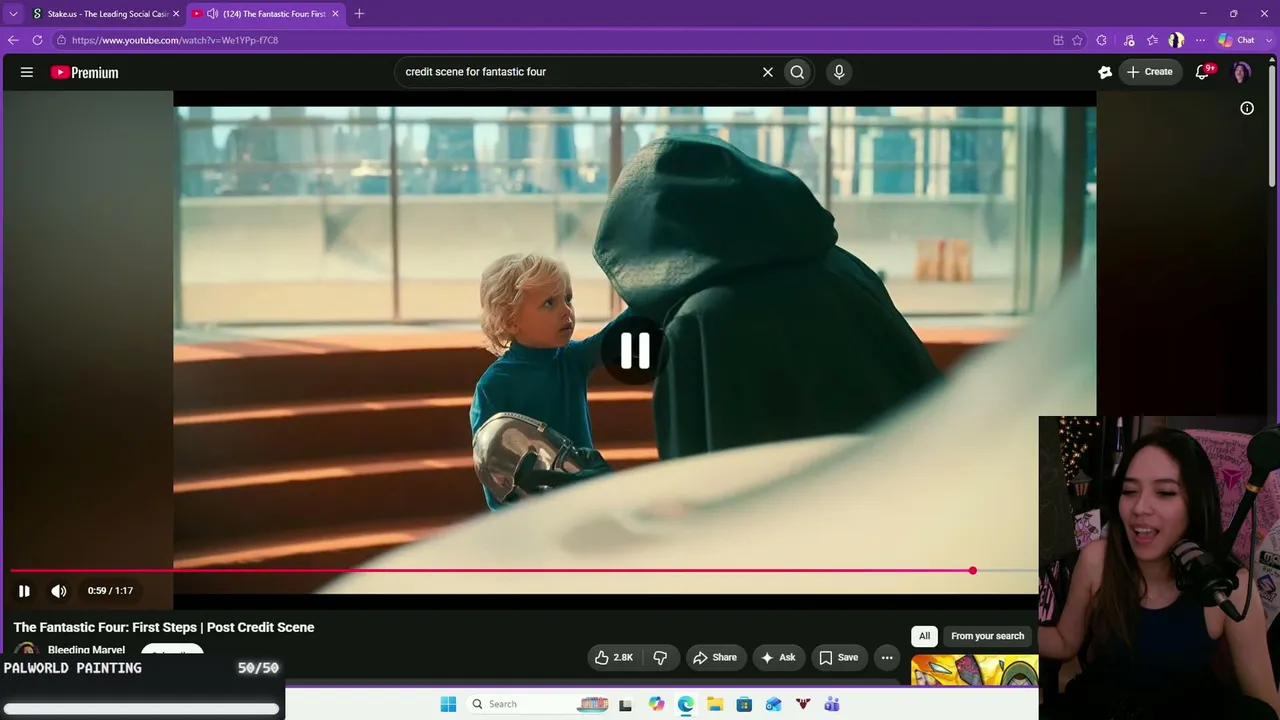Open more actions ellipsis under video
The width and height of the screenshot is (1280, 720).
(887, 657)
